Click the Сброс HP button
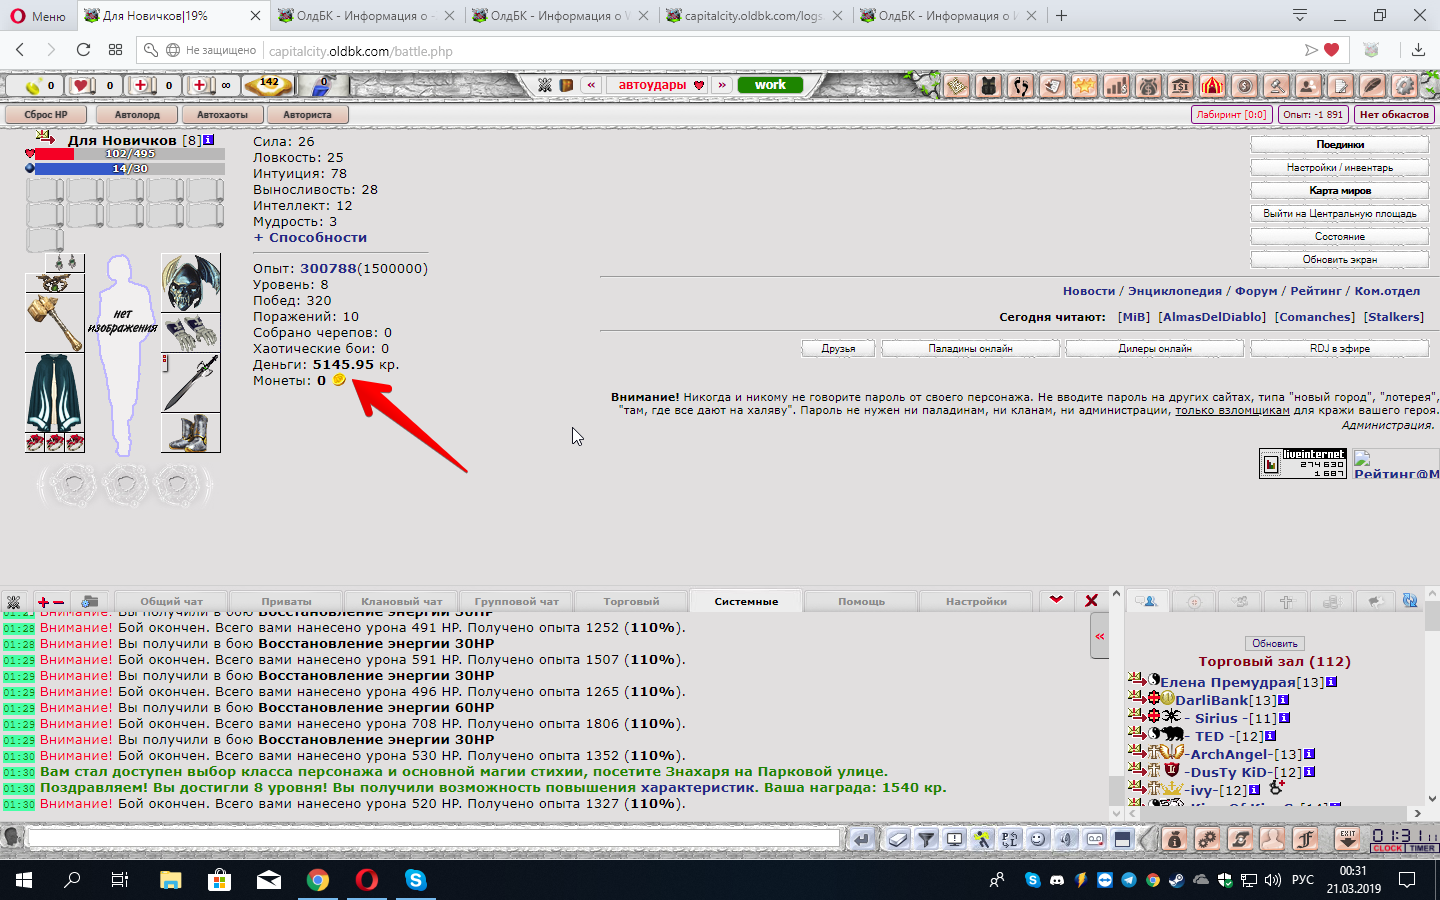1440x900 pixels. [x=46, y=115]
